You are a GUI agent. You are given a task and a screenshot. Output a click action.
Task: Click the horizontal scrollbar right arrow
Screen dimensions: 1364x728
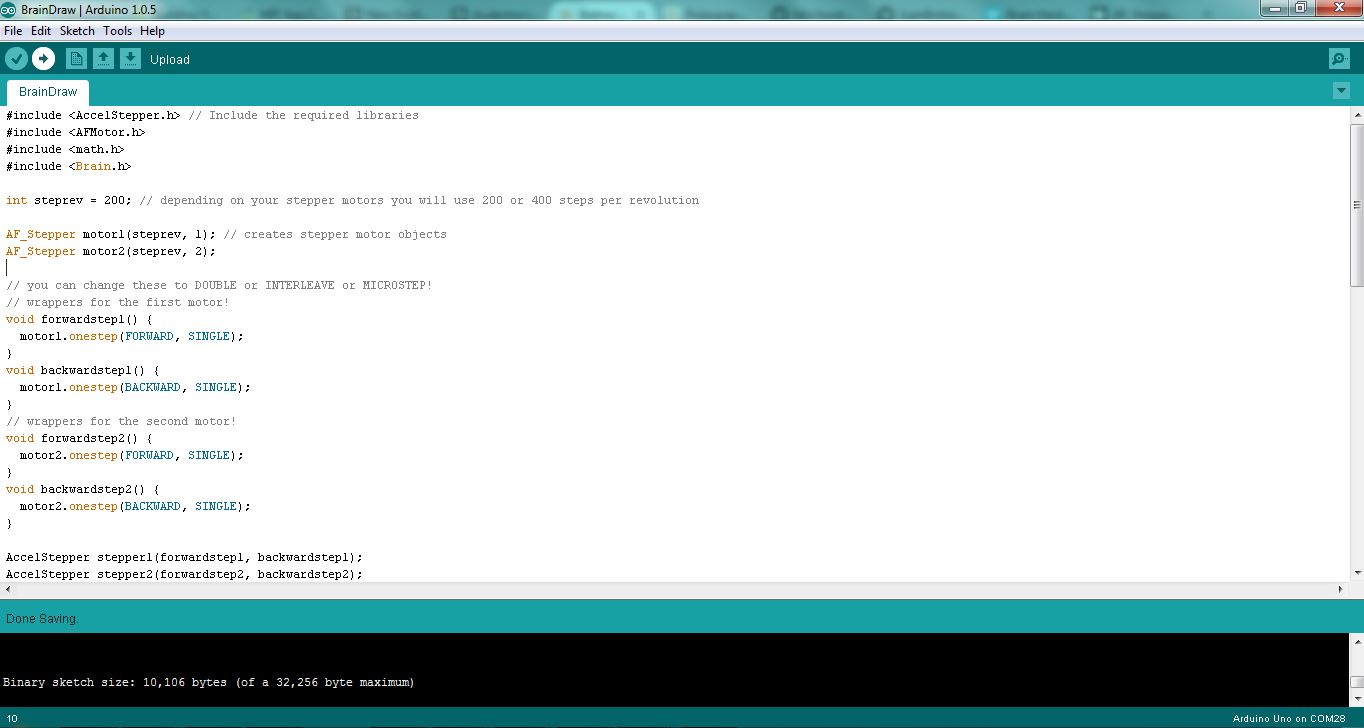pos(1342,589)
